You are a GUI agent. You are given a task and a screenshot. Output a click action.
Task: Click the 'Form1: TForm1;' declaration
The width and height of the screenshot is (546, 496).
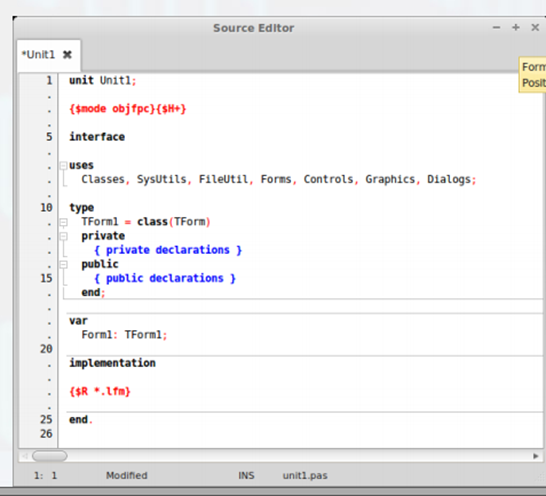[124, 335]
